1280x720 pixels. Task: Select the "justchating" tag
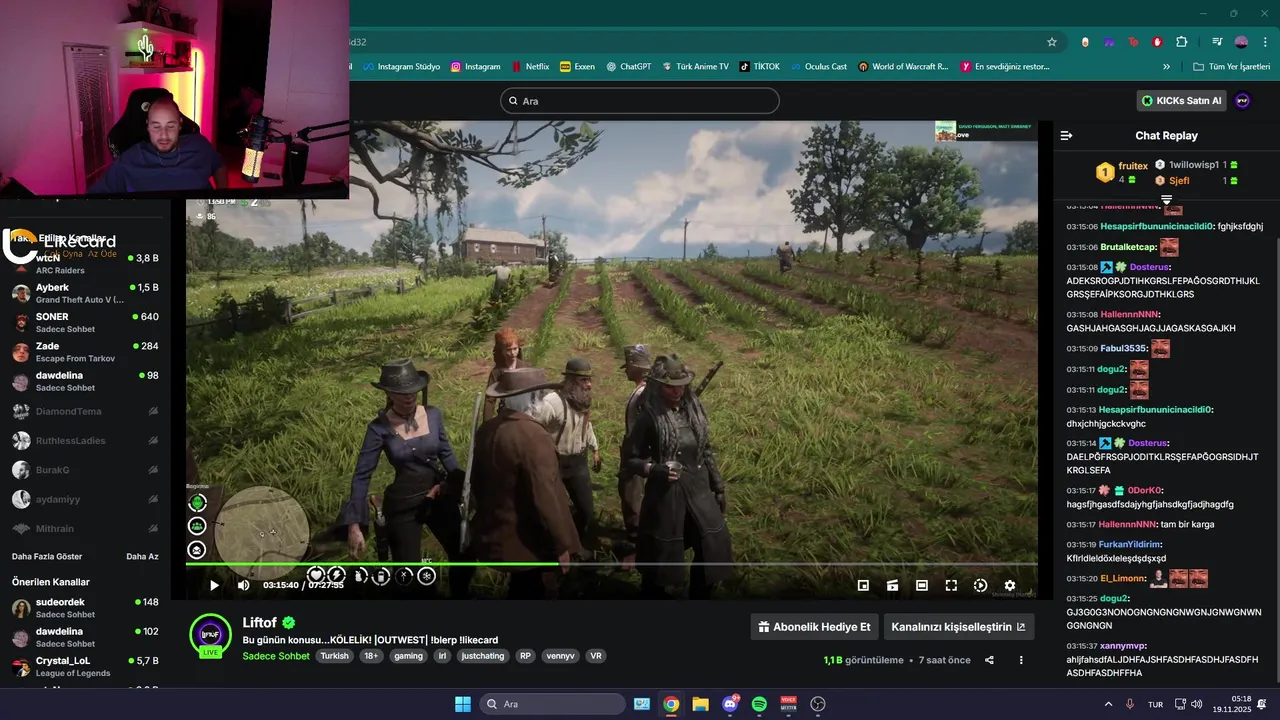coord(483,656)
